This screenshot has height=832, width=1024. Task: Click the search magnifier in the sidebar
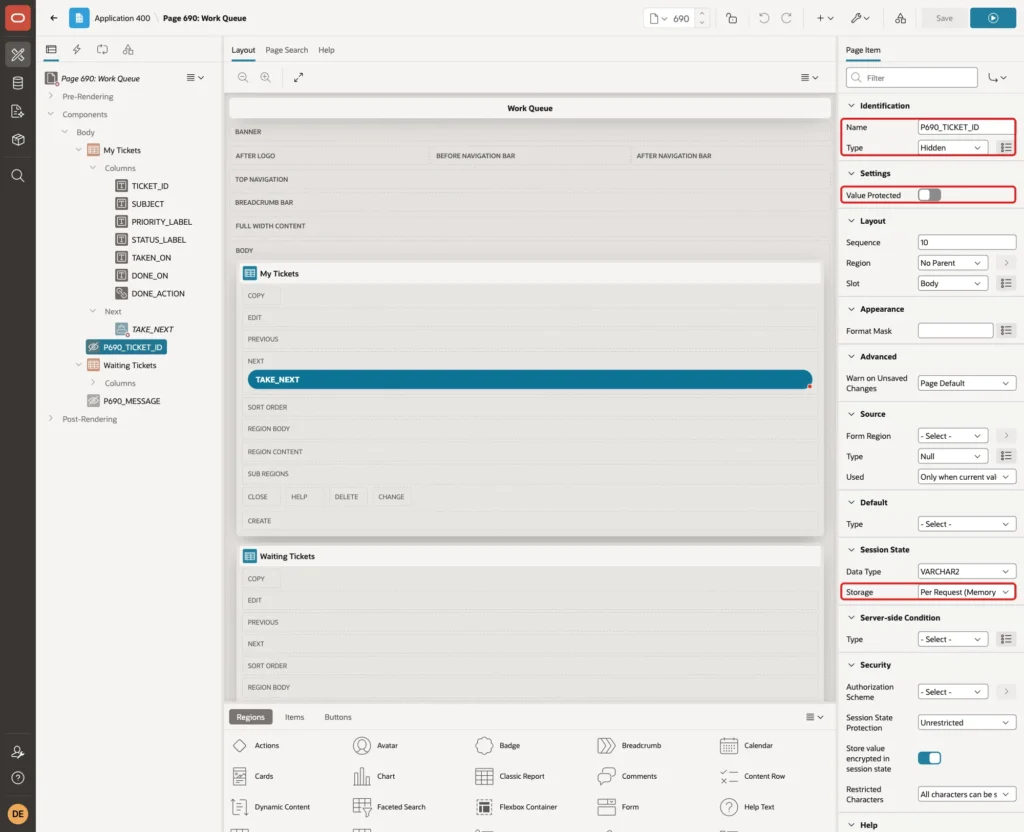tap(18, 176)
